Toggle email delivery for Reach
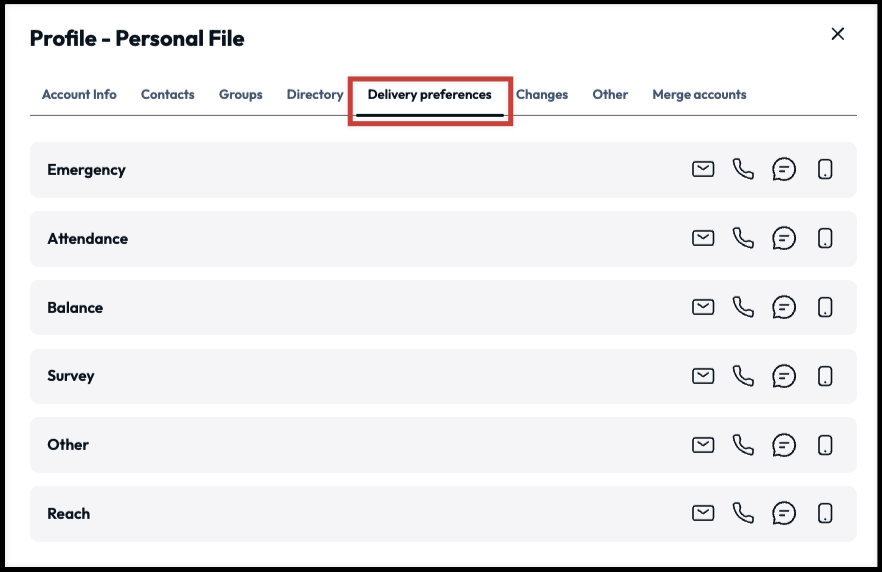The width and height of the screenshot is (882, 572). click(x=703, y=514)
